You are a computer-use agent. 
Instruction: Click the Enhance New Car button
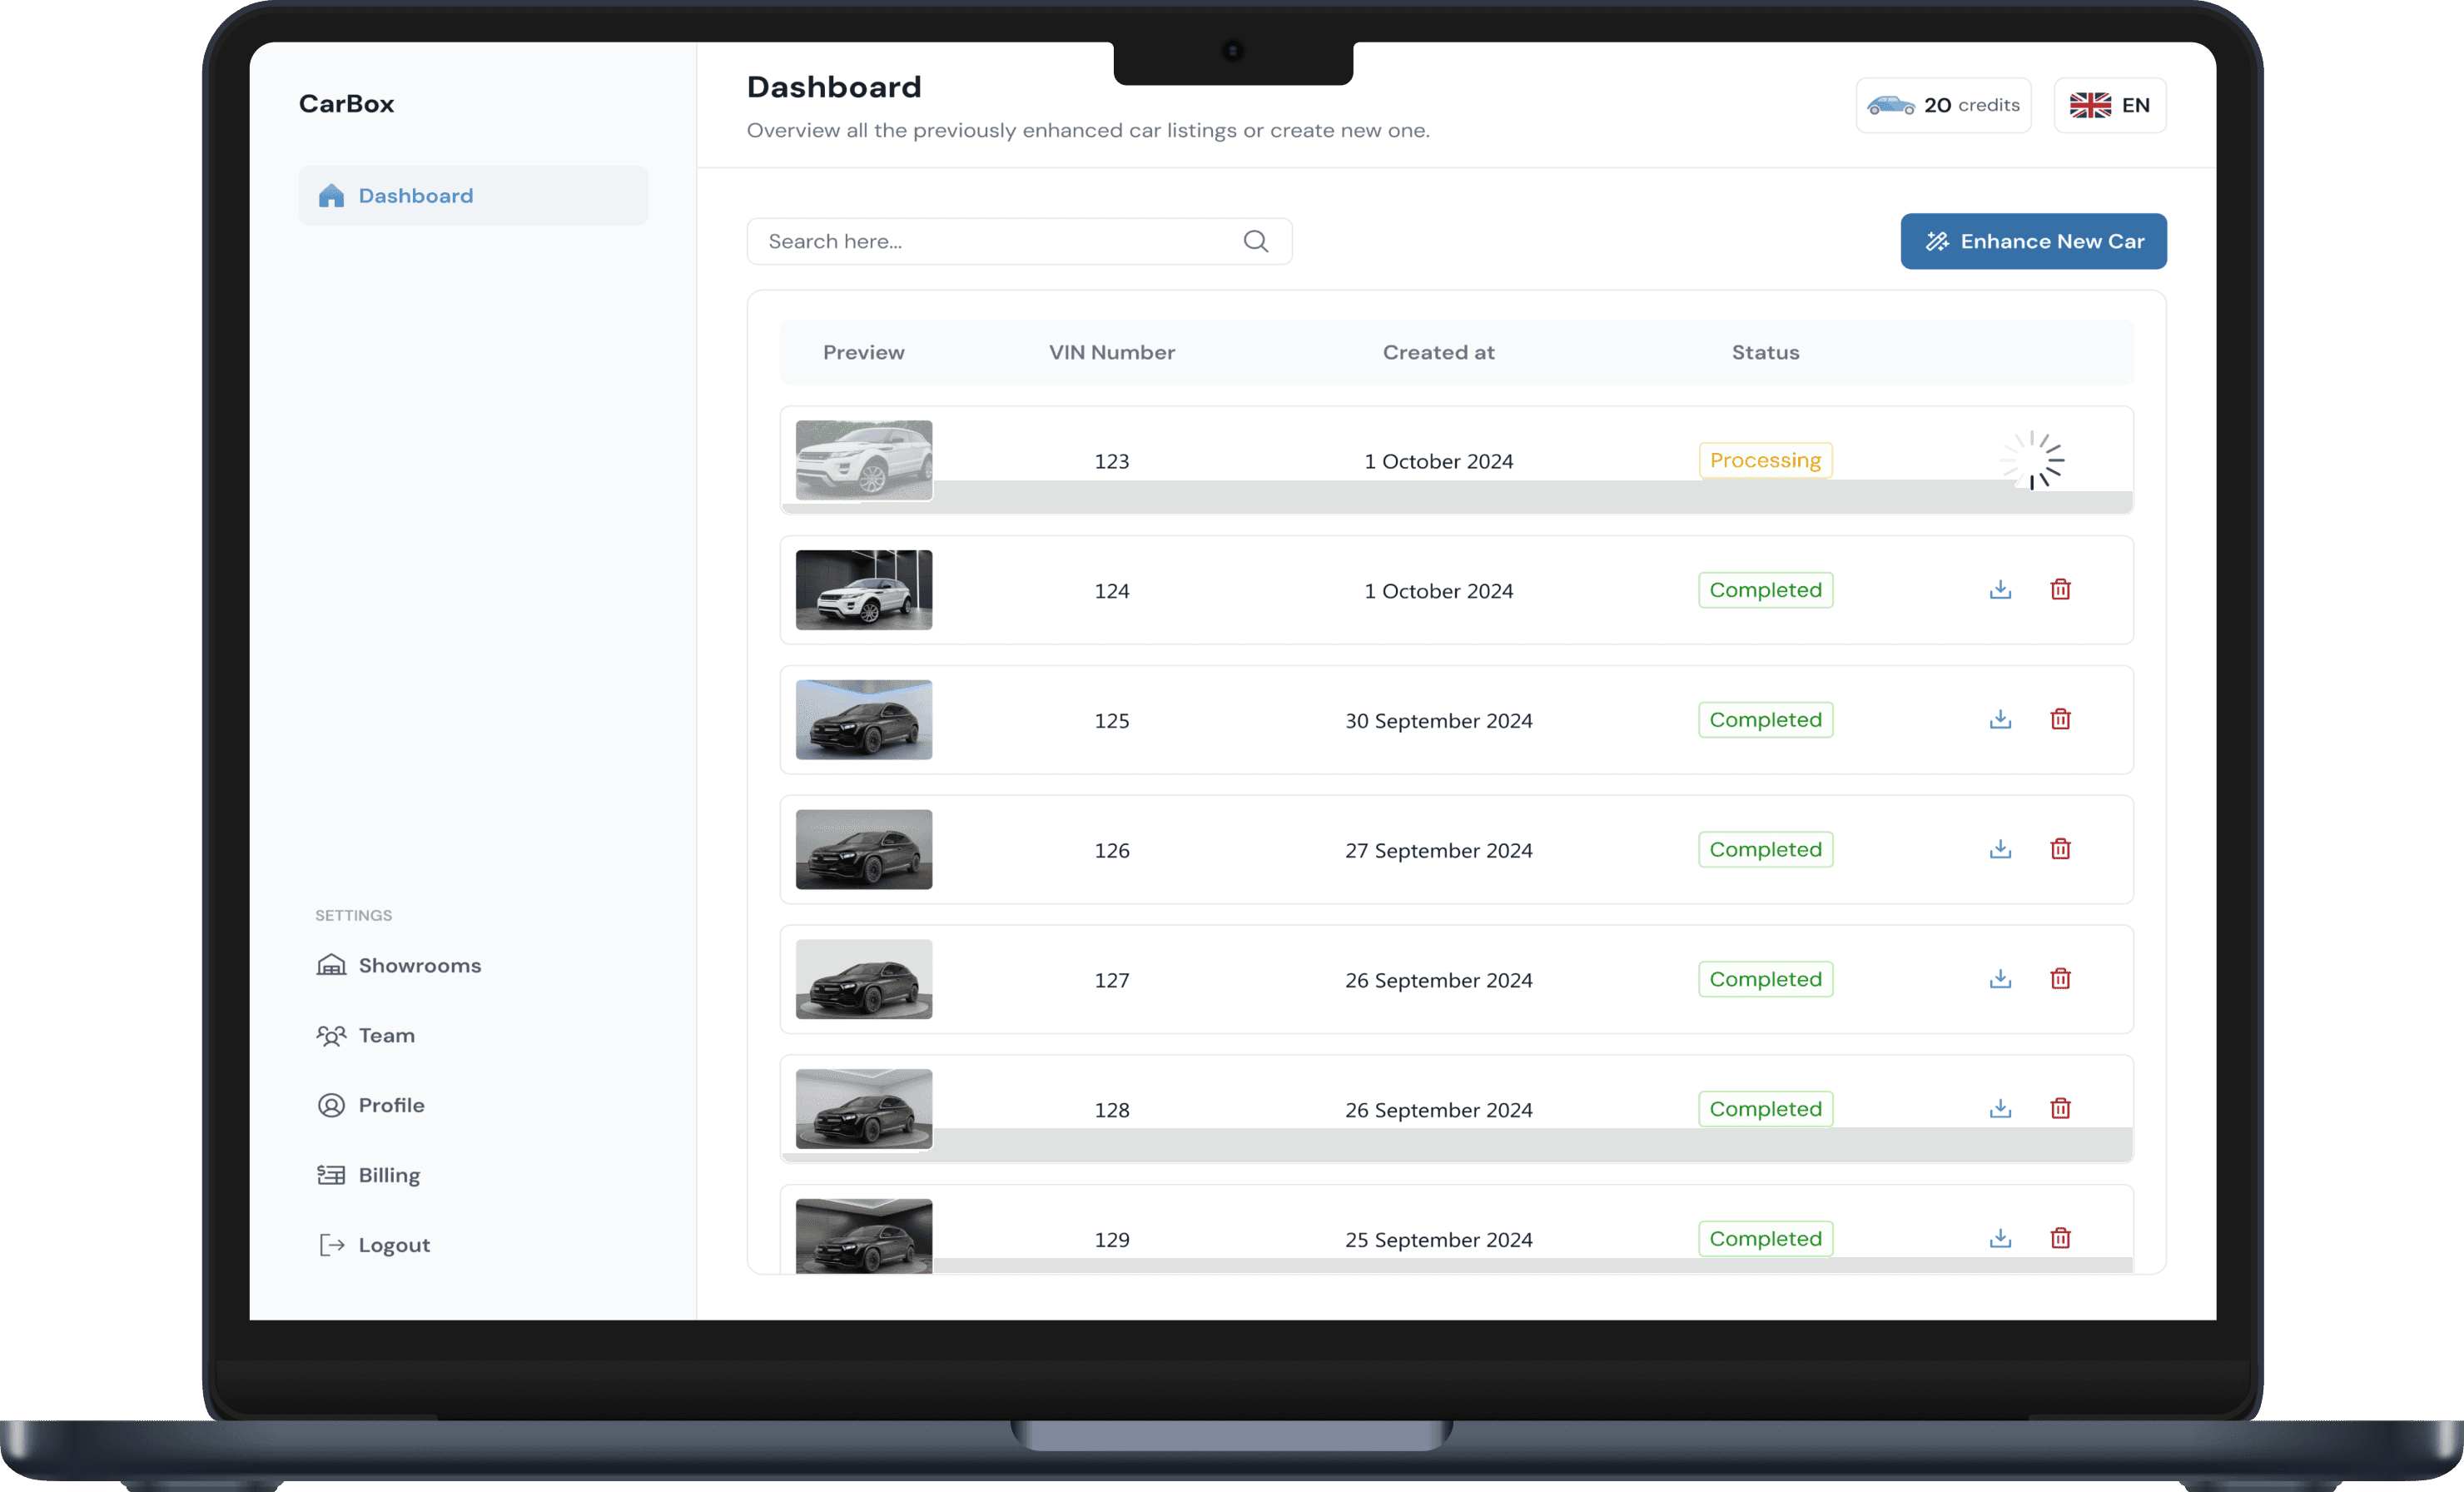2033,241
